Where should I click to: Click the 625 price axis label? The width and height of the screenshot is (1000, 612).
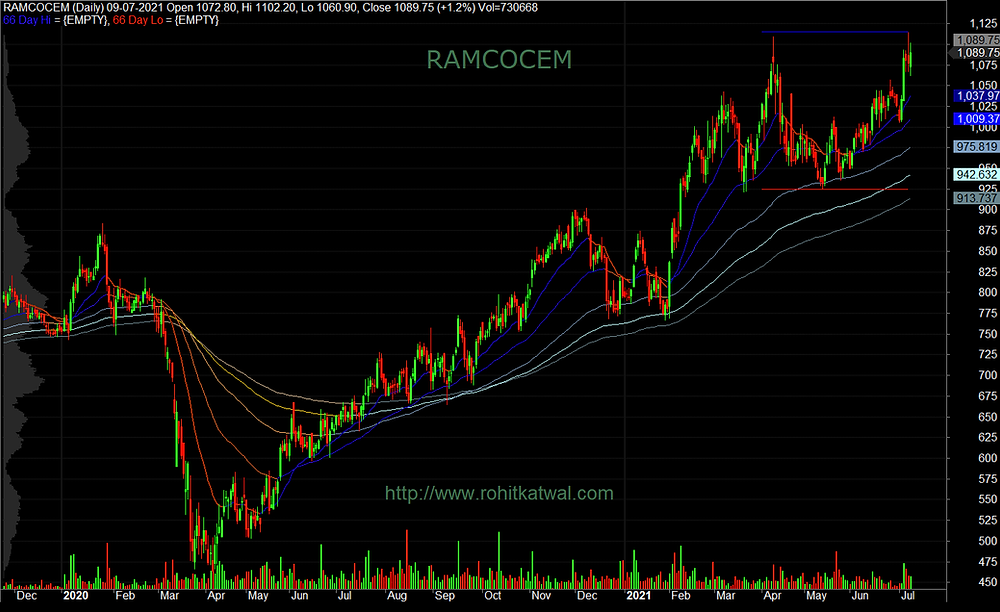pyautogui.click(x=987, y=437)
